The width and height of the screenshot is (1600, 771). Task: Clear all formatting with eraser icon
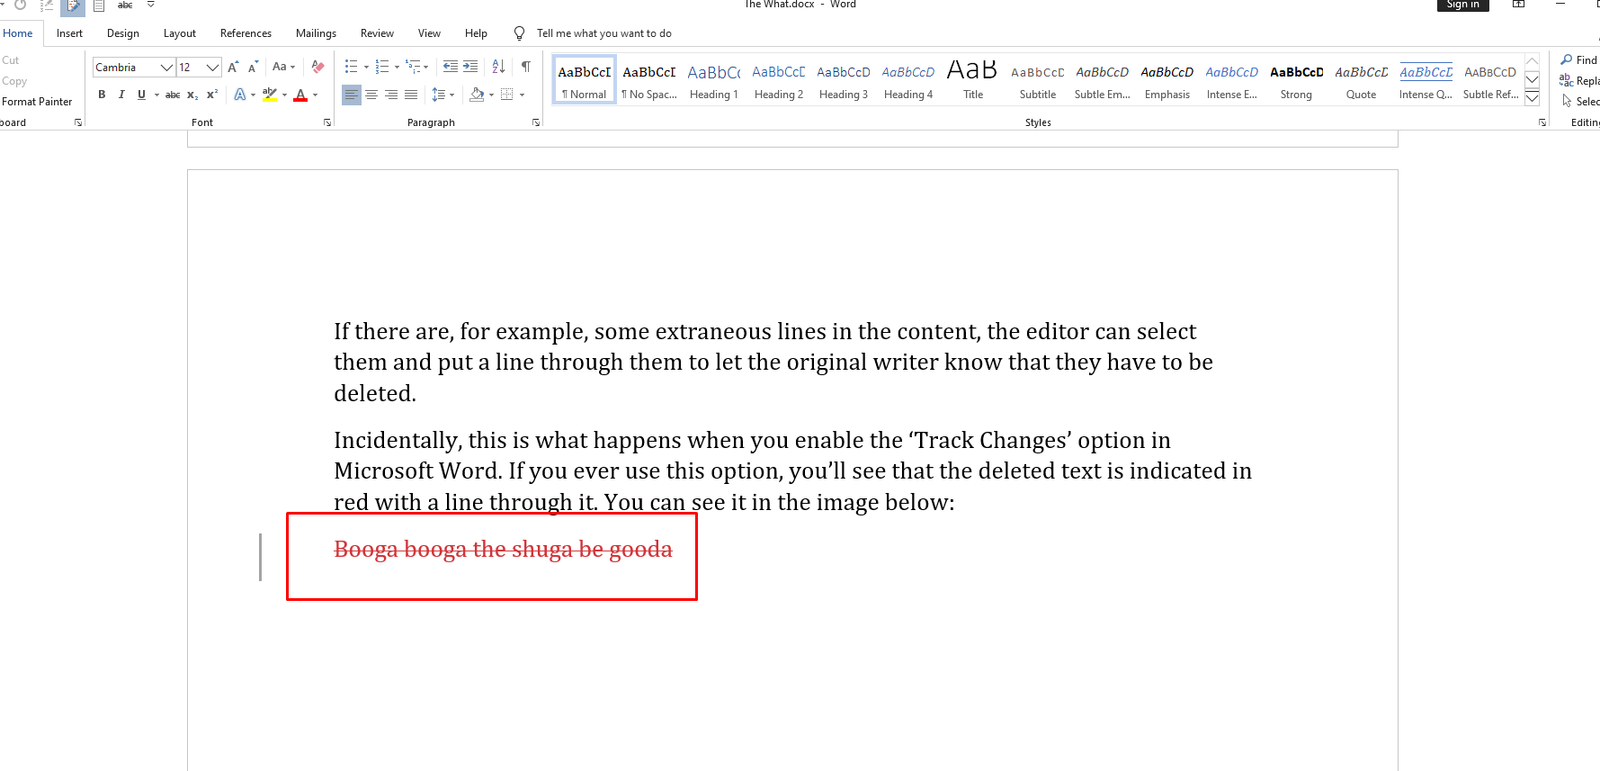point(317,67)
